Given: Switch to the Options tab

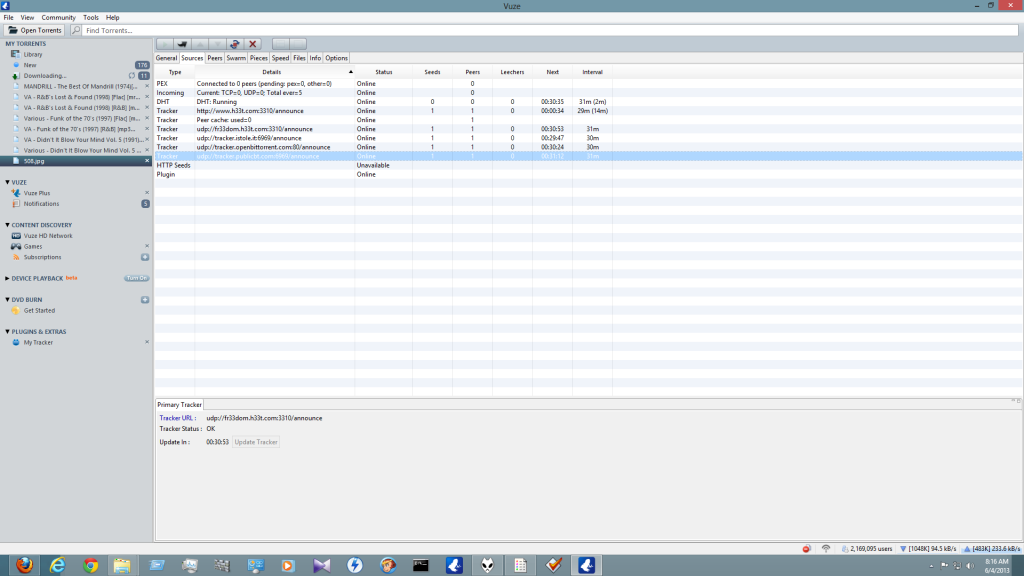Looking at the screenshot, I should pos(336,58).
